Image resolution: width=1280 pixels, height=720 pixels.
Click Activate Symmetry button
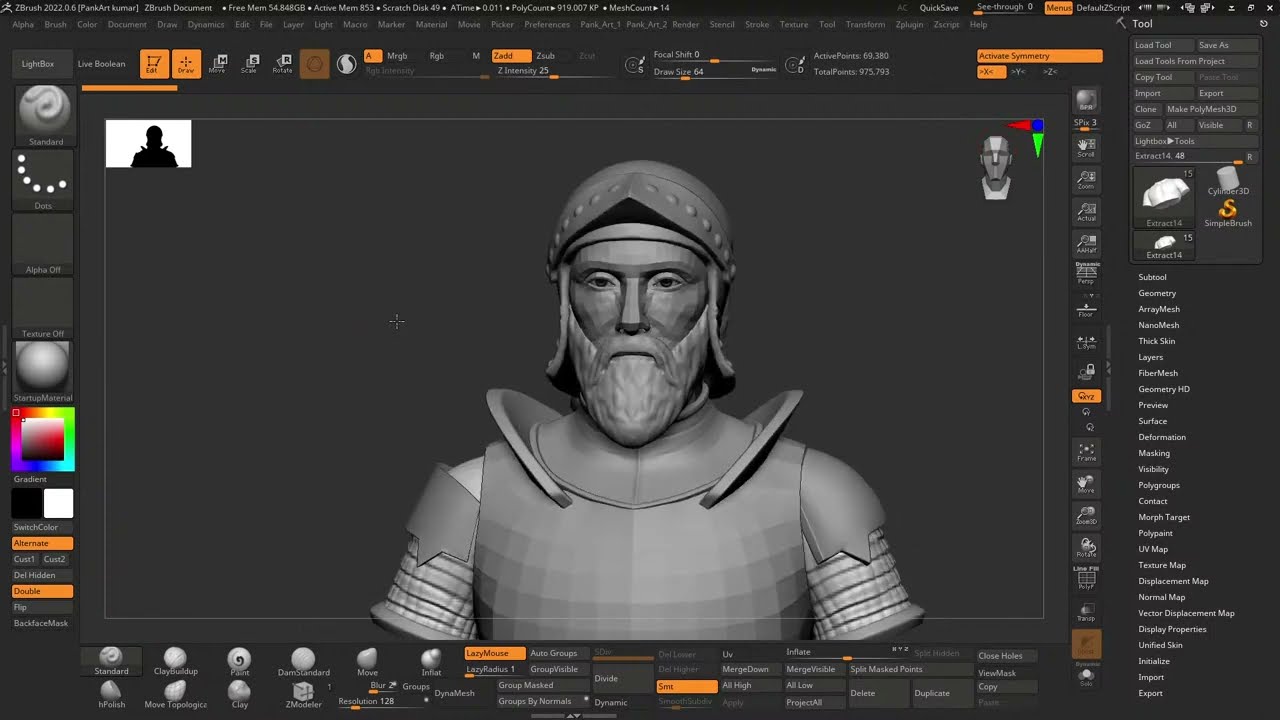1040,56
